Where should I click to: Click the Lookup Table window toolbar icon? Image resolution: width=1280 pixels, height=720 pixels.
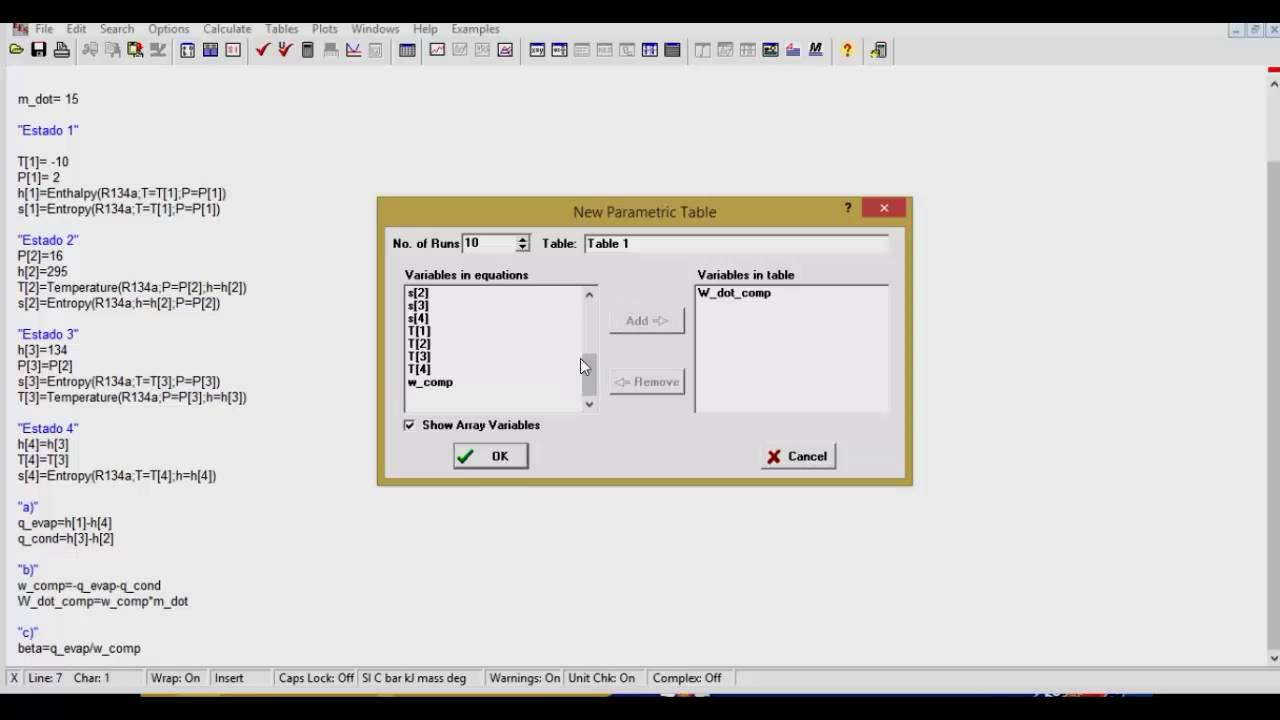tap(672, 50)
